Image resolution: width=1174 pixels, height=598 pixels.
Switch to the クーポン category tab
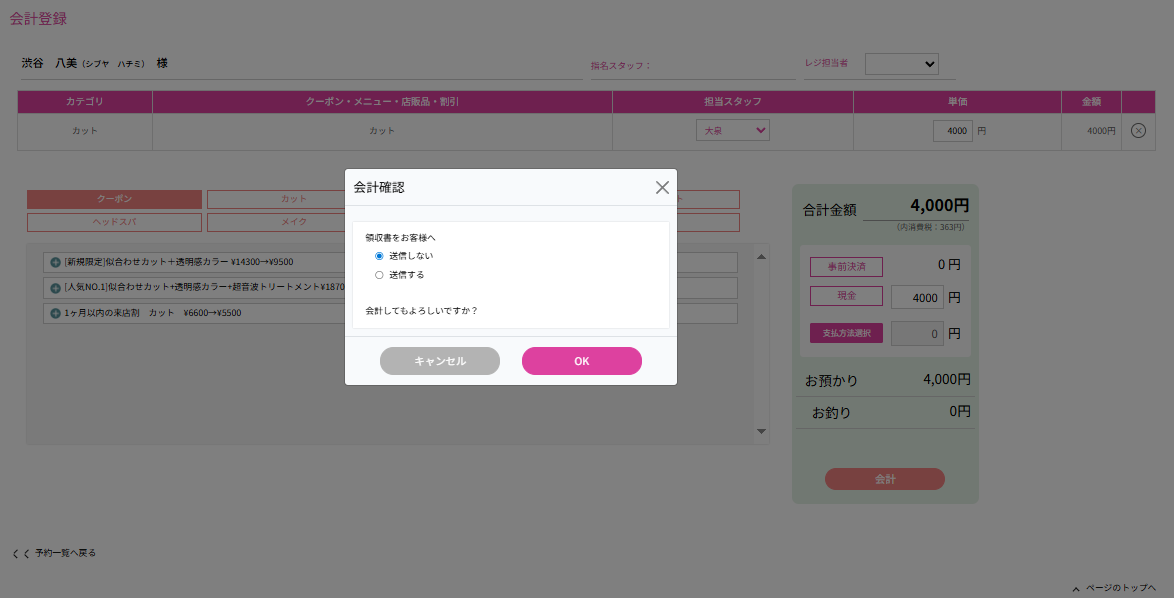[114, 199]
